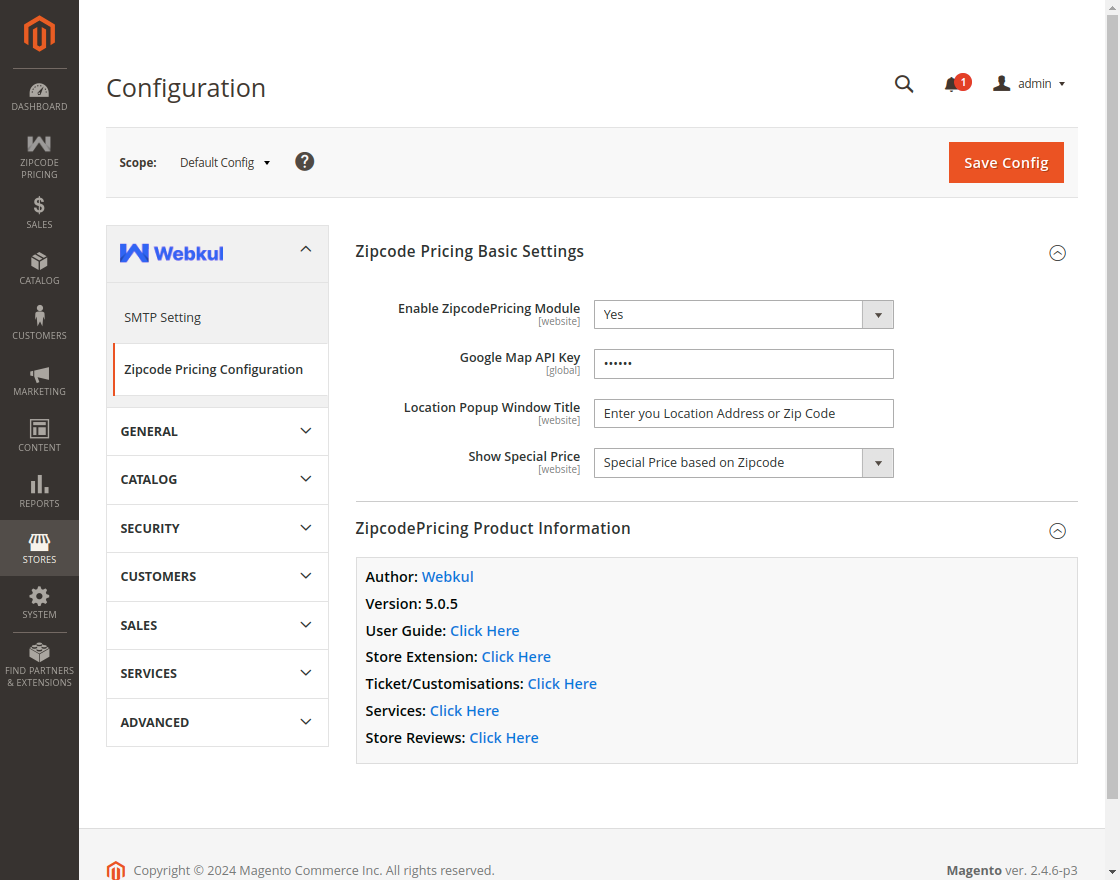The image size is (1120, 880).
Task: Click the search magnifier icon
Action: (x=904, y=84)
